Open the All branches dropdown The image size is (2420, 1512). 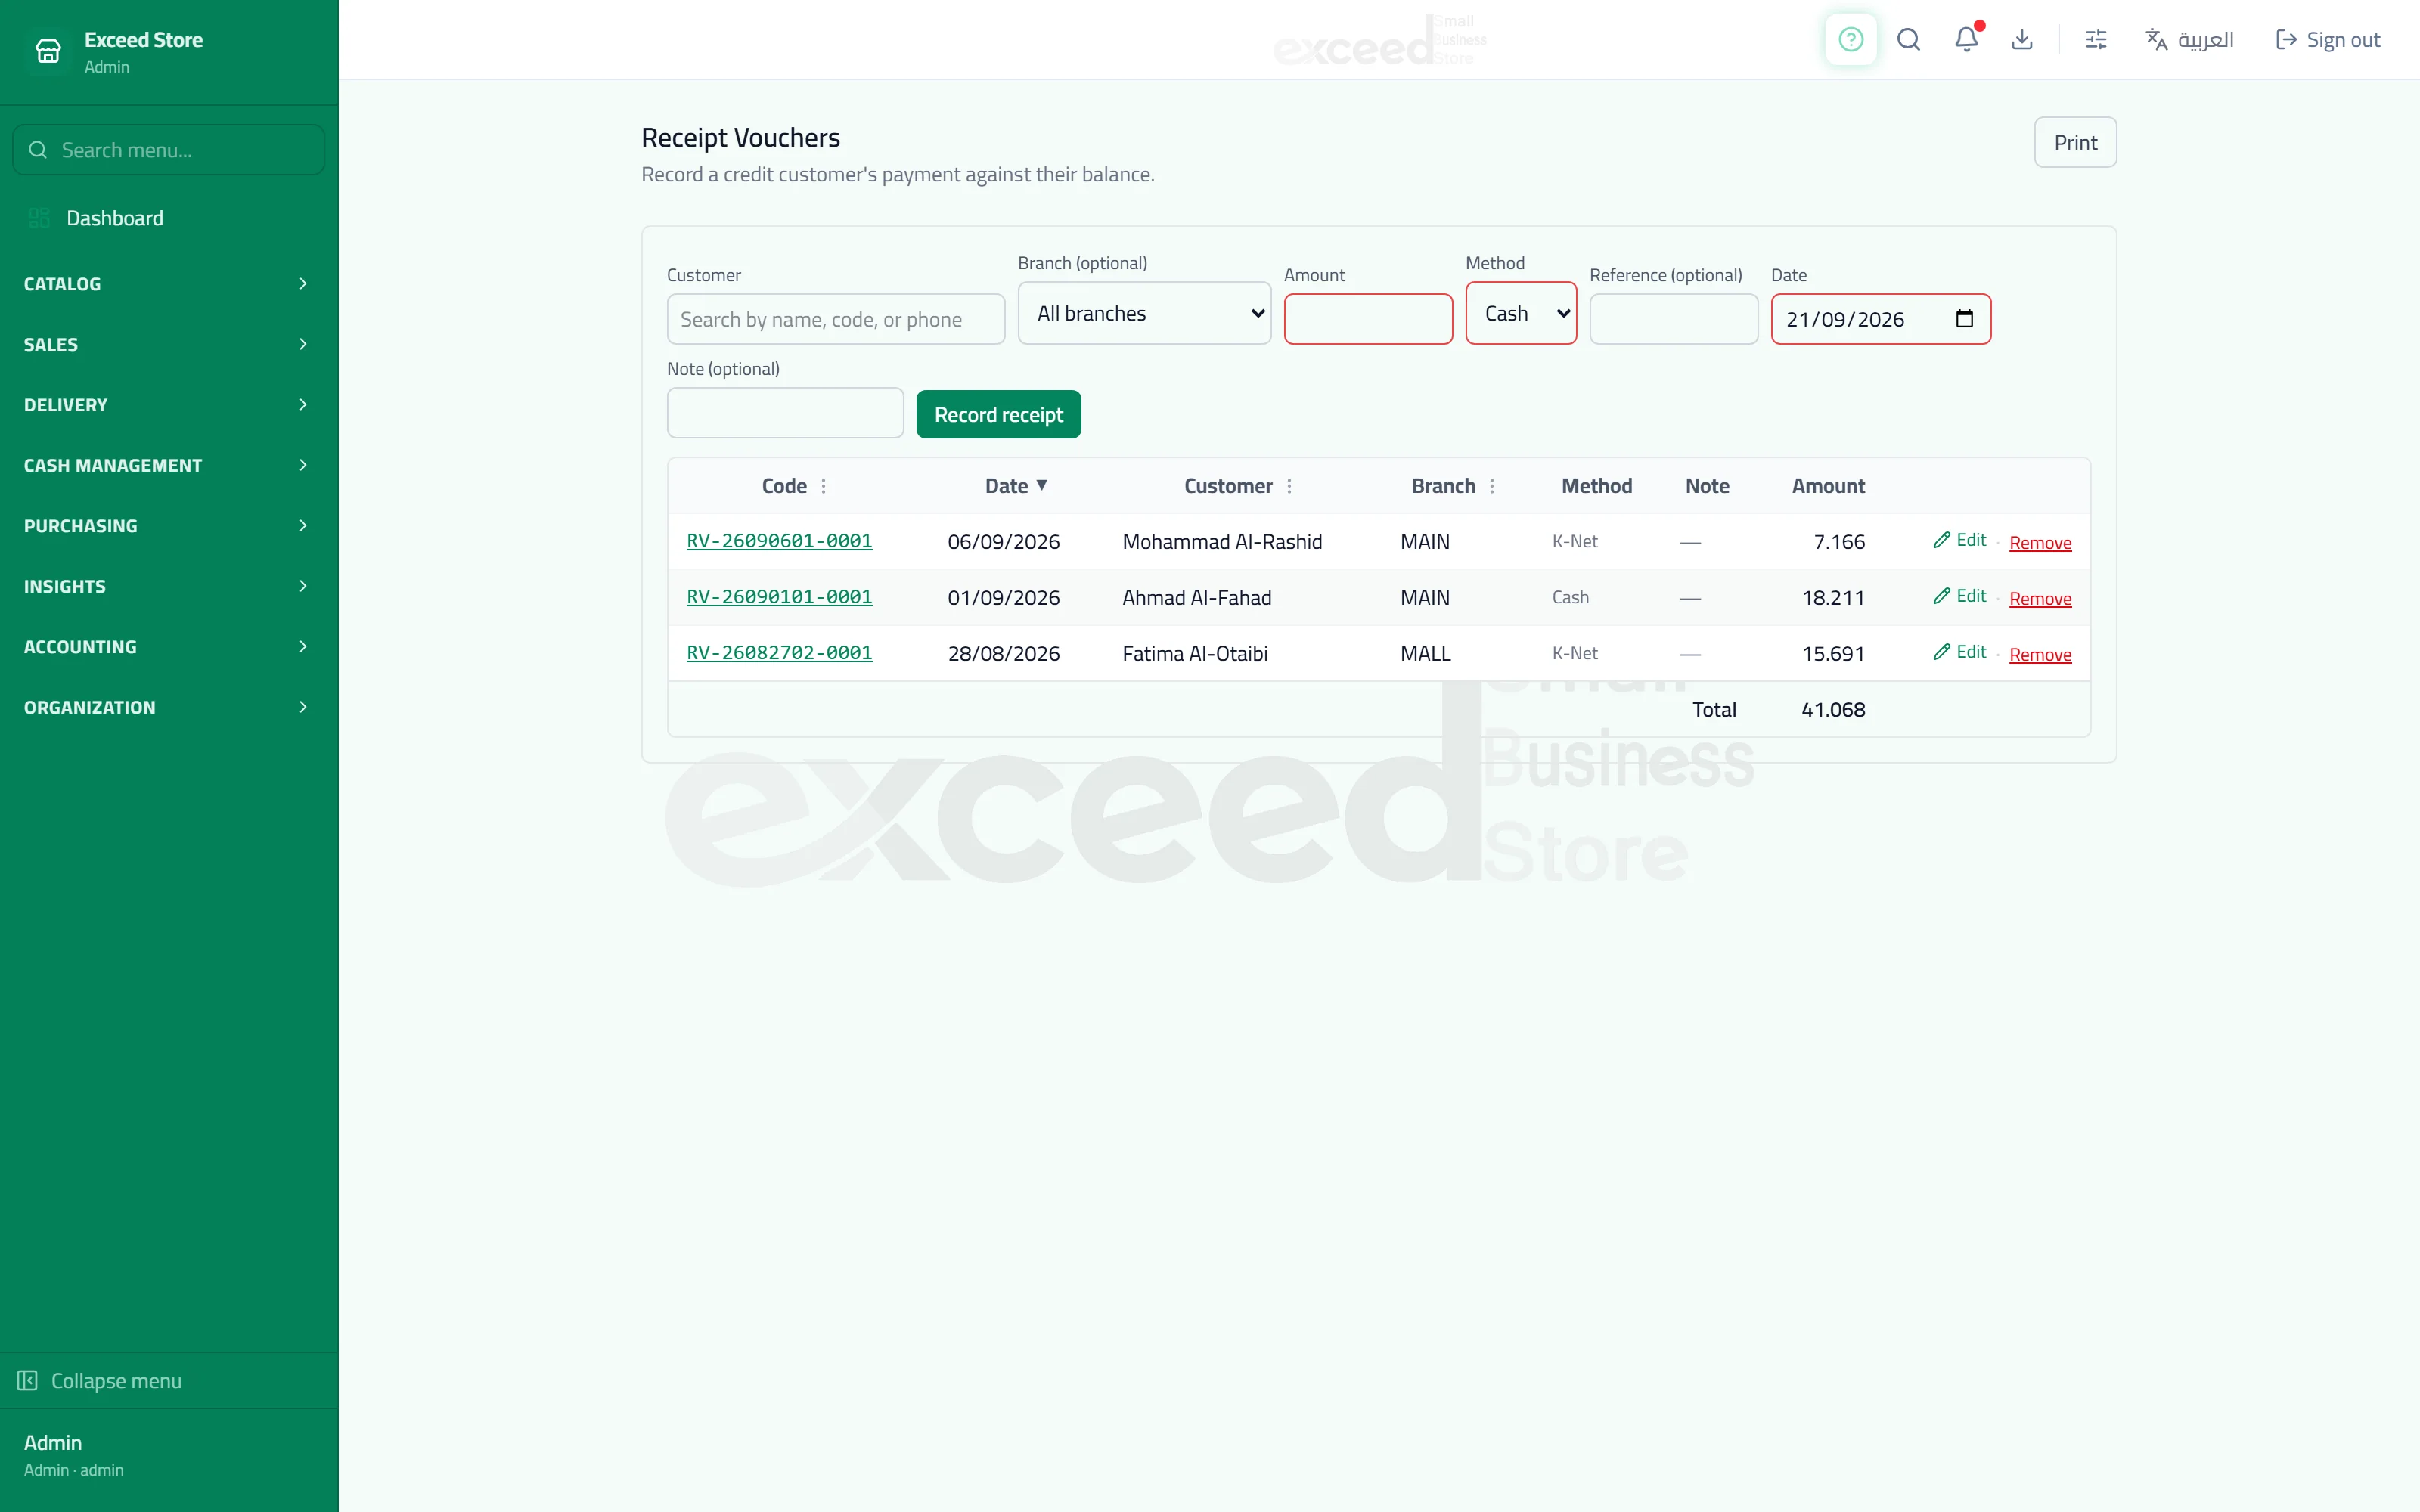(1144, 313)
